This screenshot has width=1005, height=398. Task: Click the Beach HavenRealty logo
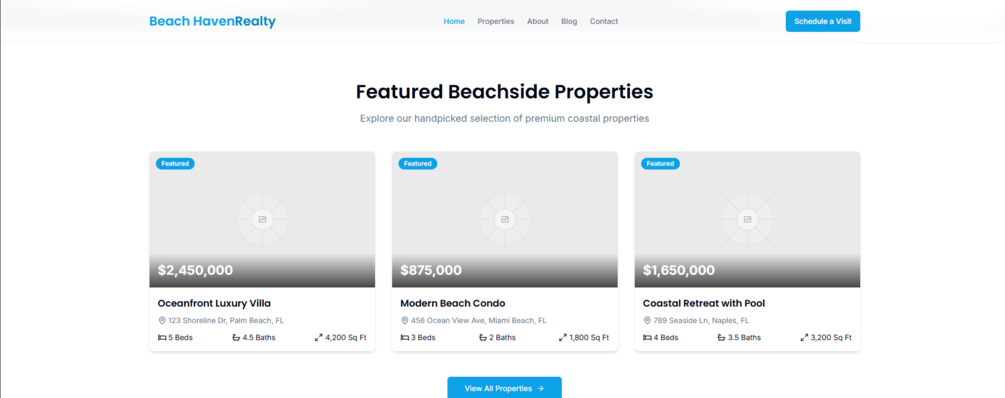pyautogui.click(x=212, y=21)
